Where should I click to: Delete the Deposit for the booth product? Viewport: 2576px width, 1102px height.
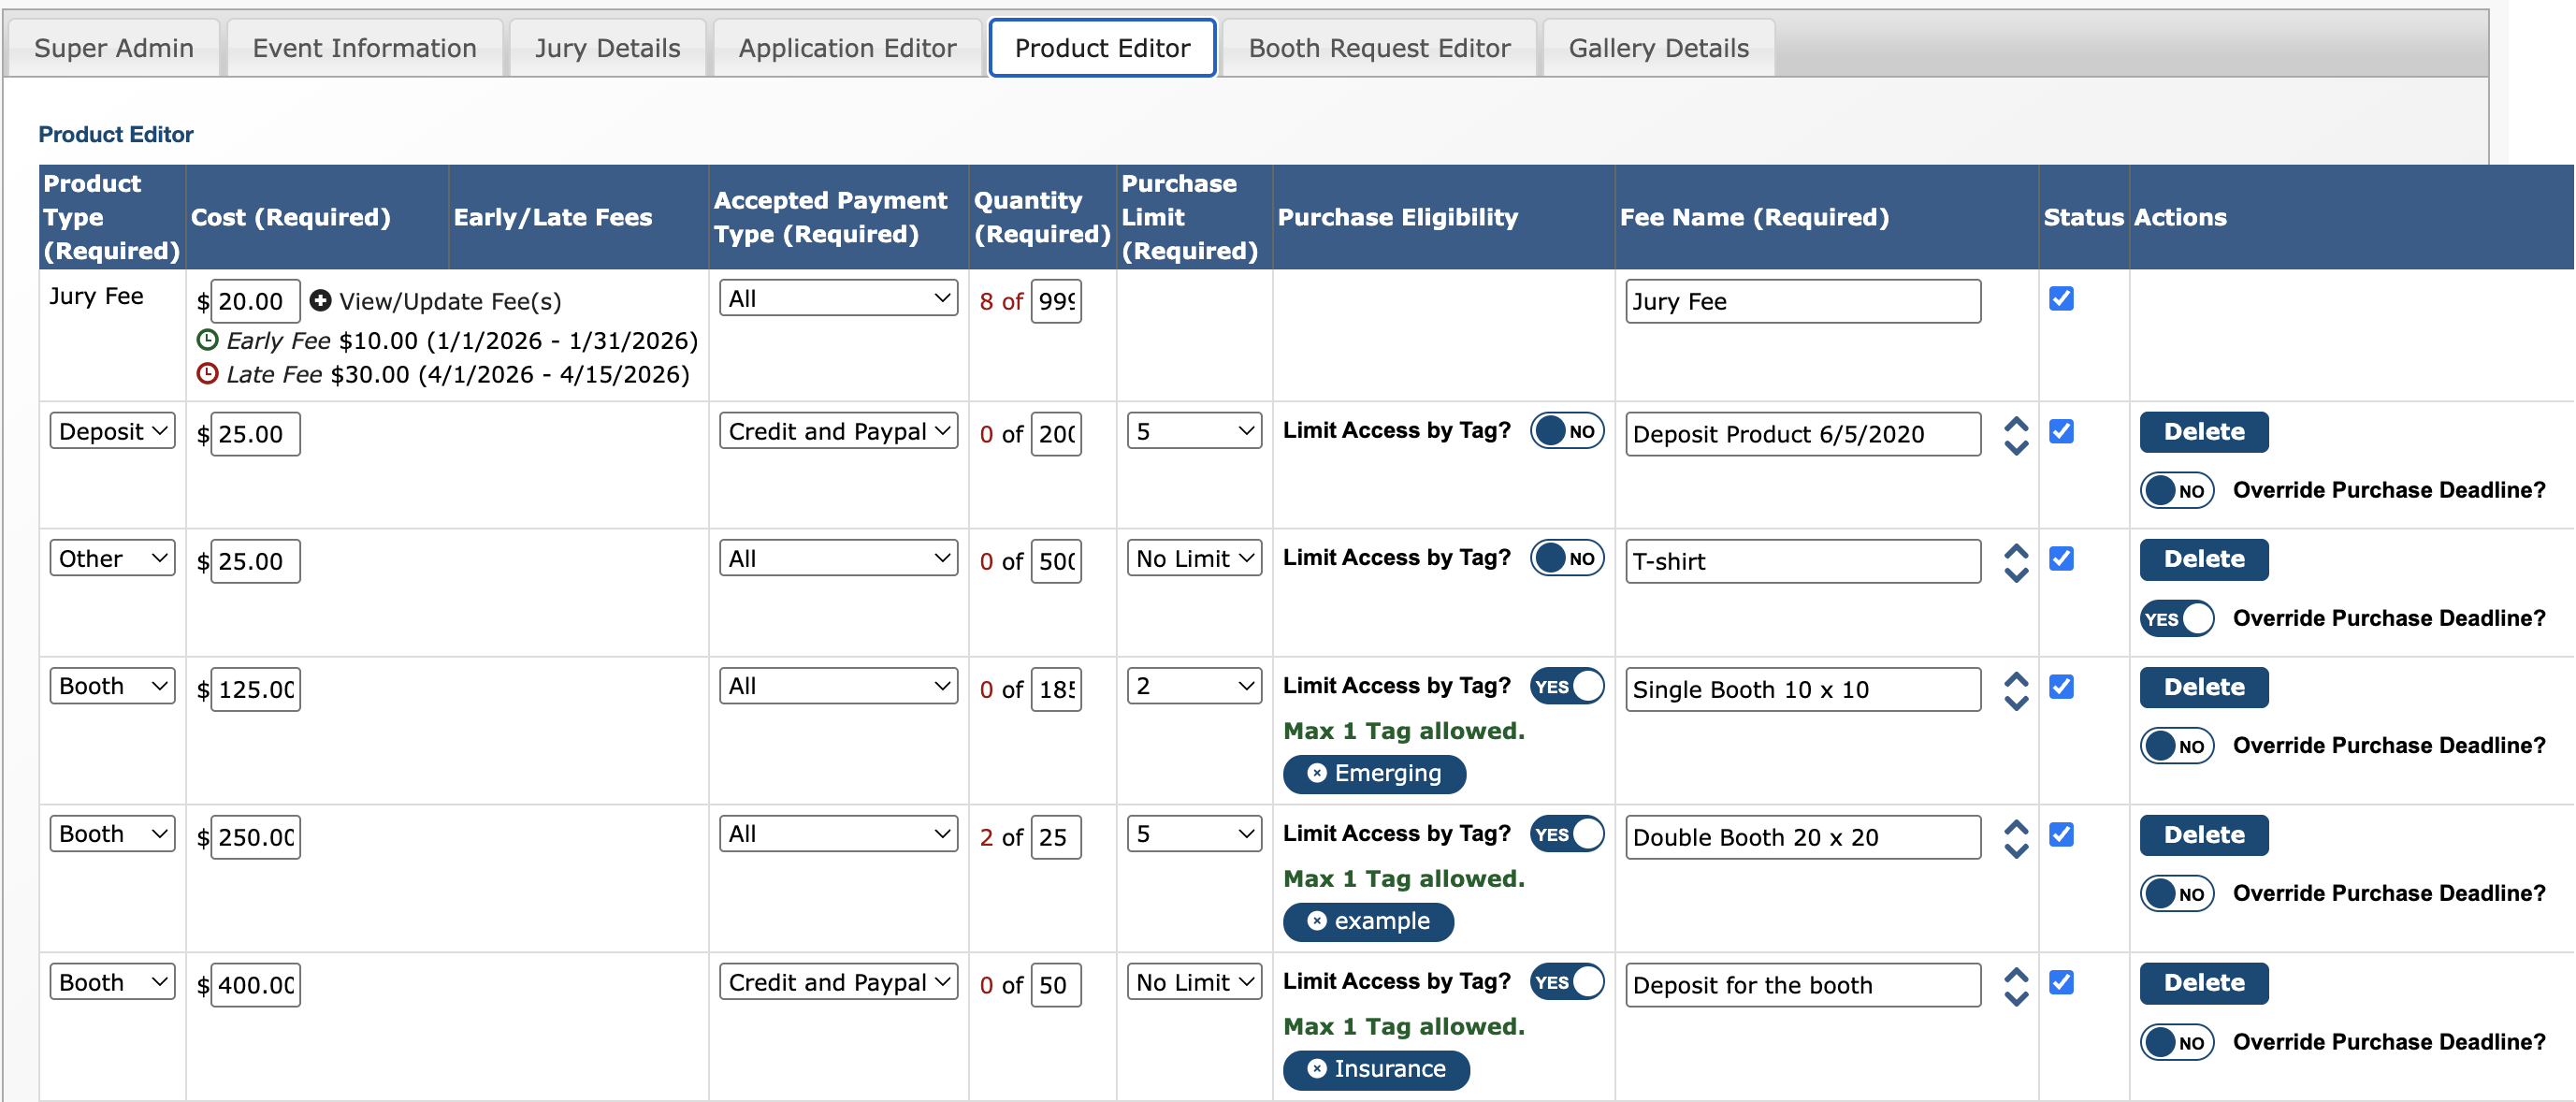[2203, 982]
